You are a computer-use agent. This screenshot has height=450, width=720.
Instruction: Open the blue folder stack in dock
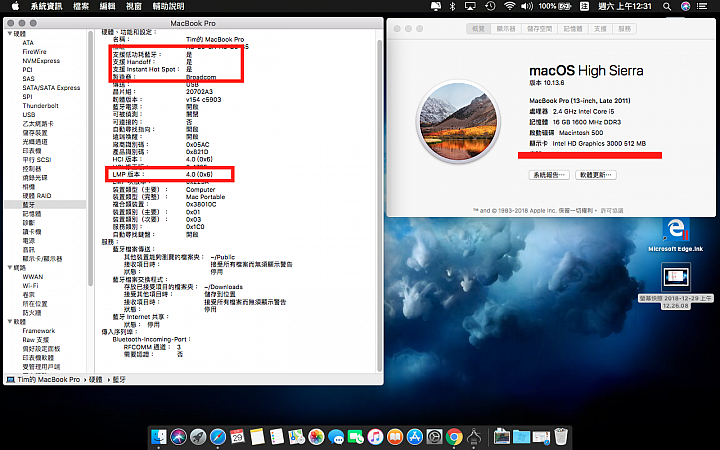tap(521, 436)
